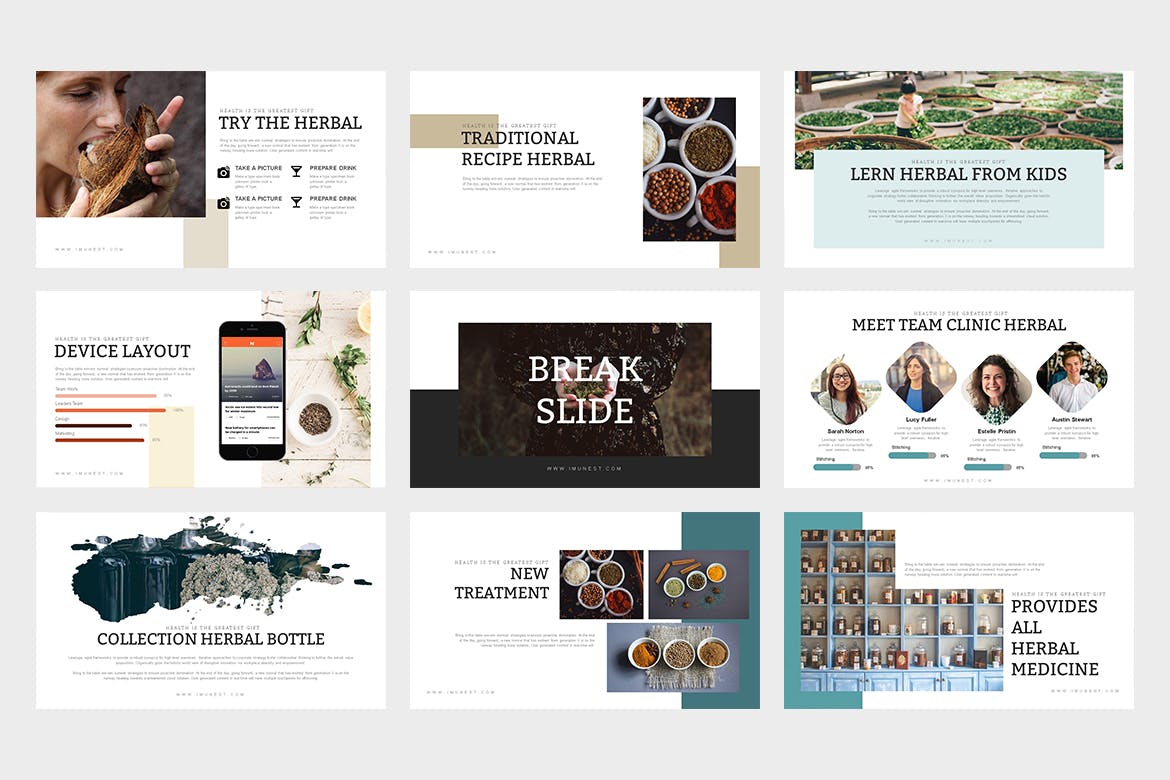The image size is (1170, 780).
Task: Click the Provides All Herbal Medicine heading
Action: tap(1054, 637)
